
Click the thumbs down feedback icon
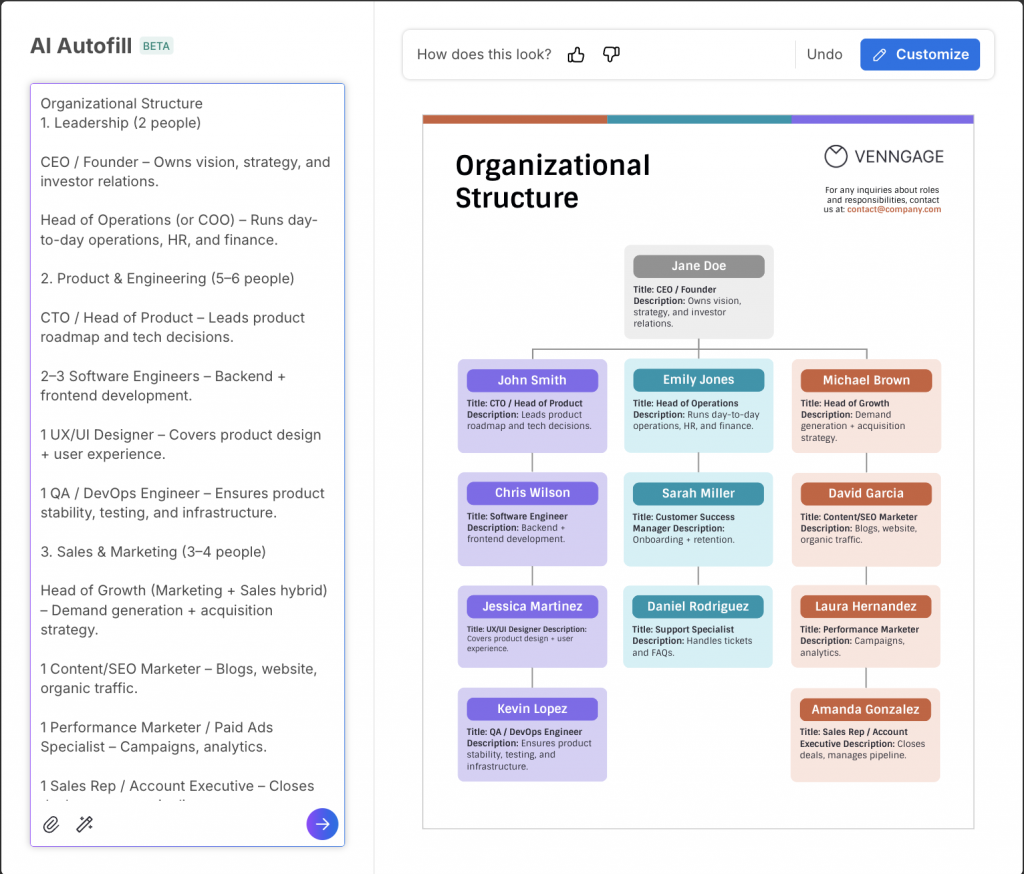[x=611, y=55]
